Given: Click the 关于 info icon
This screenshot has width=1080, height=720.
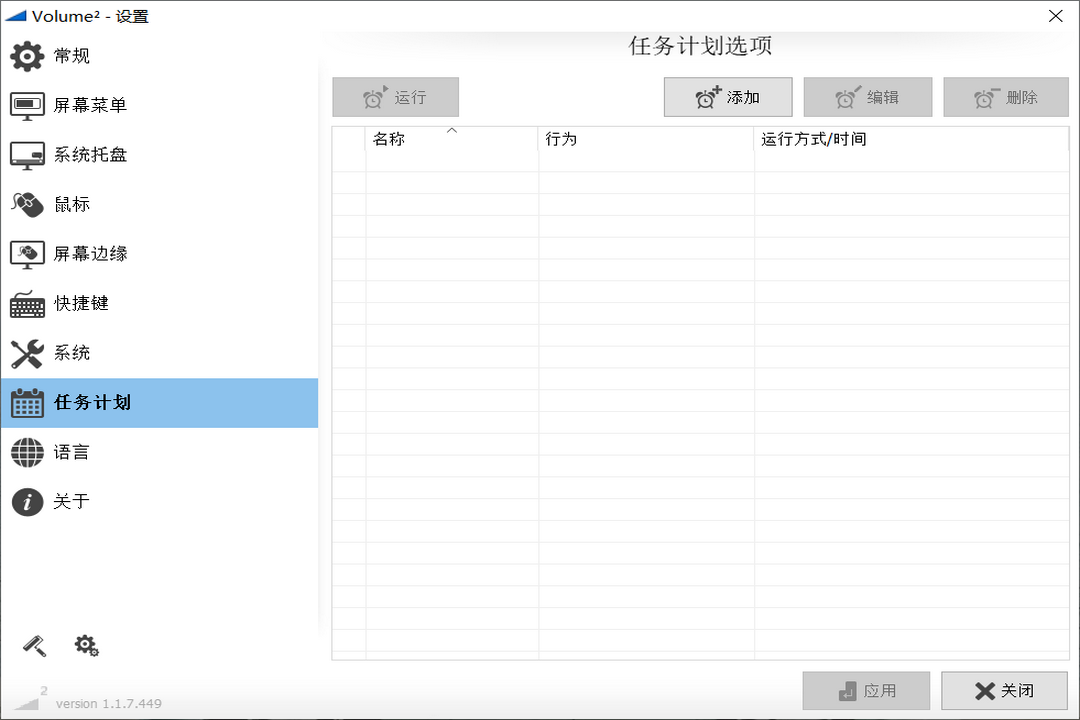Looking at the screenshot, I should [x=25, y=501].
